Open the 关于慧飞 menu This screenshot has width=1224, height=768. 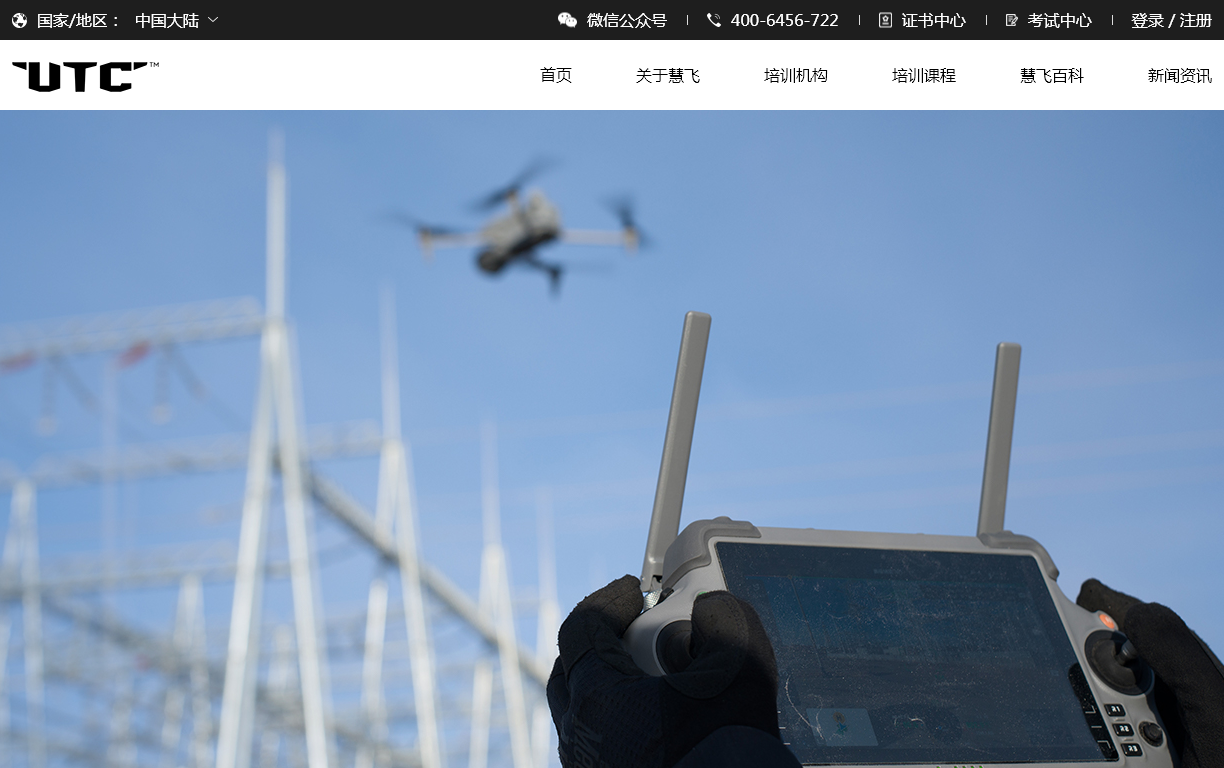(x=668, y=75)
